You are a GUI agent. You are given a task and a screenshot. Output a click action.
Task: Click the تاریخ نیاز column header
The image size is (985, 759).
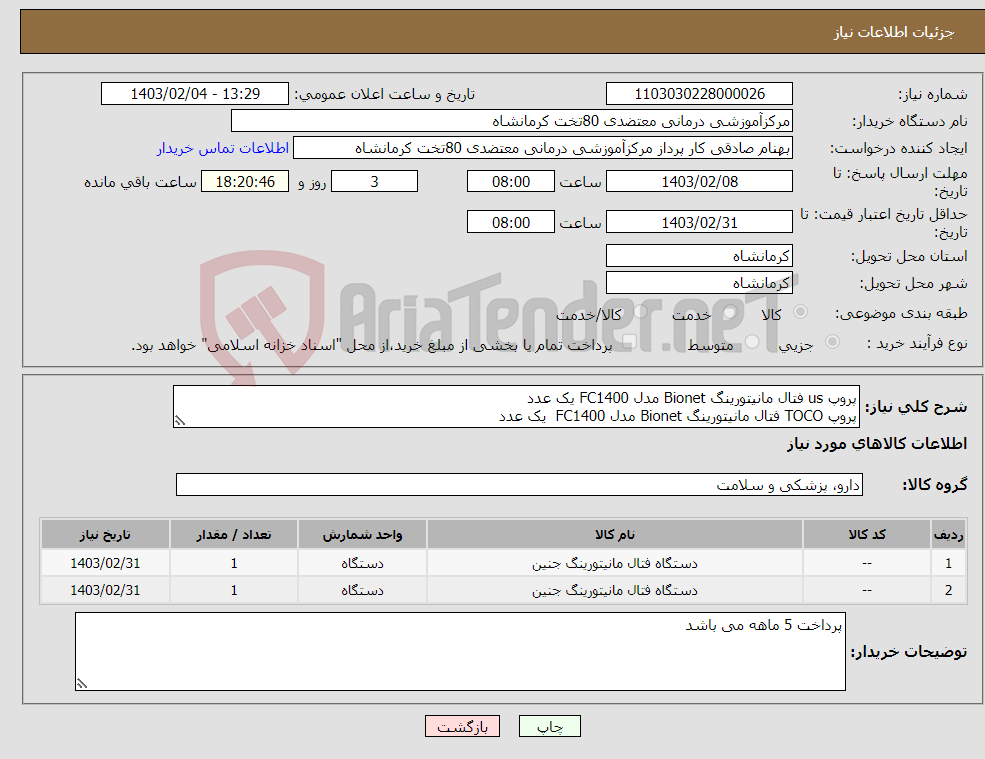(105, 534)
